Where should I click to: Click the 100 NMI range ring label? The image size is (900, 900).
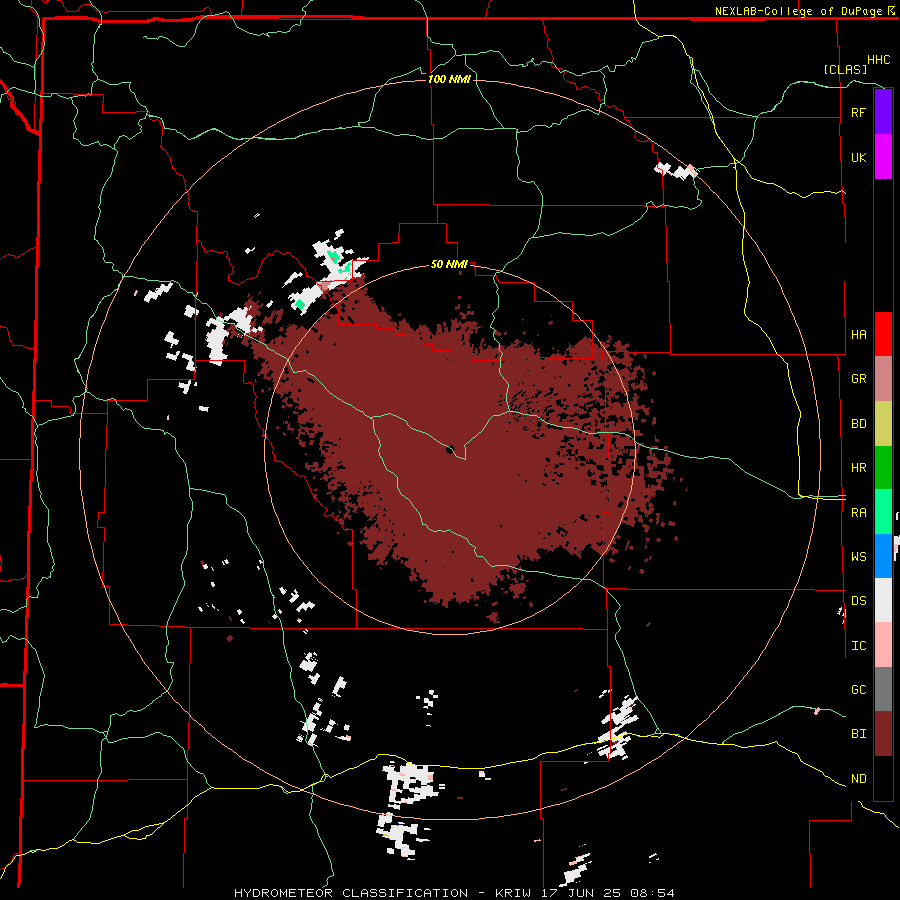pos(449,79)
